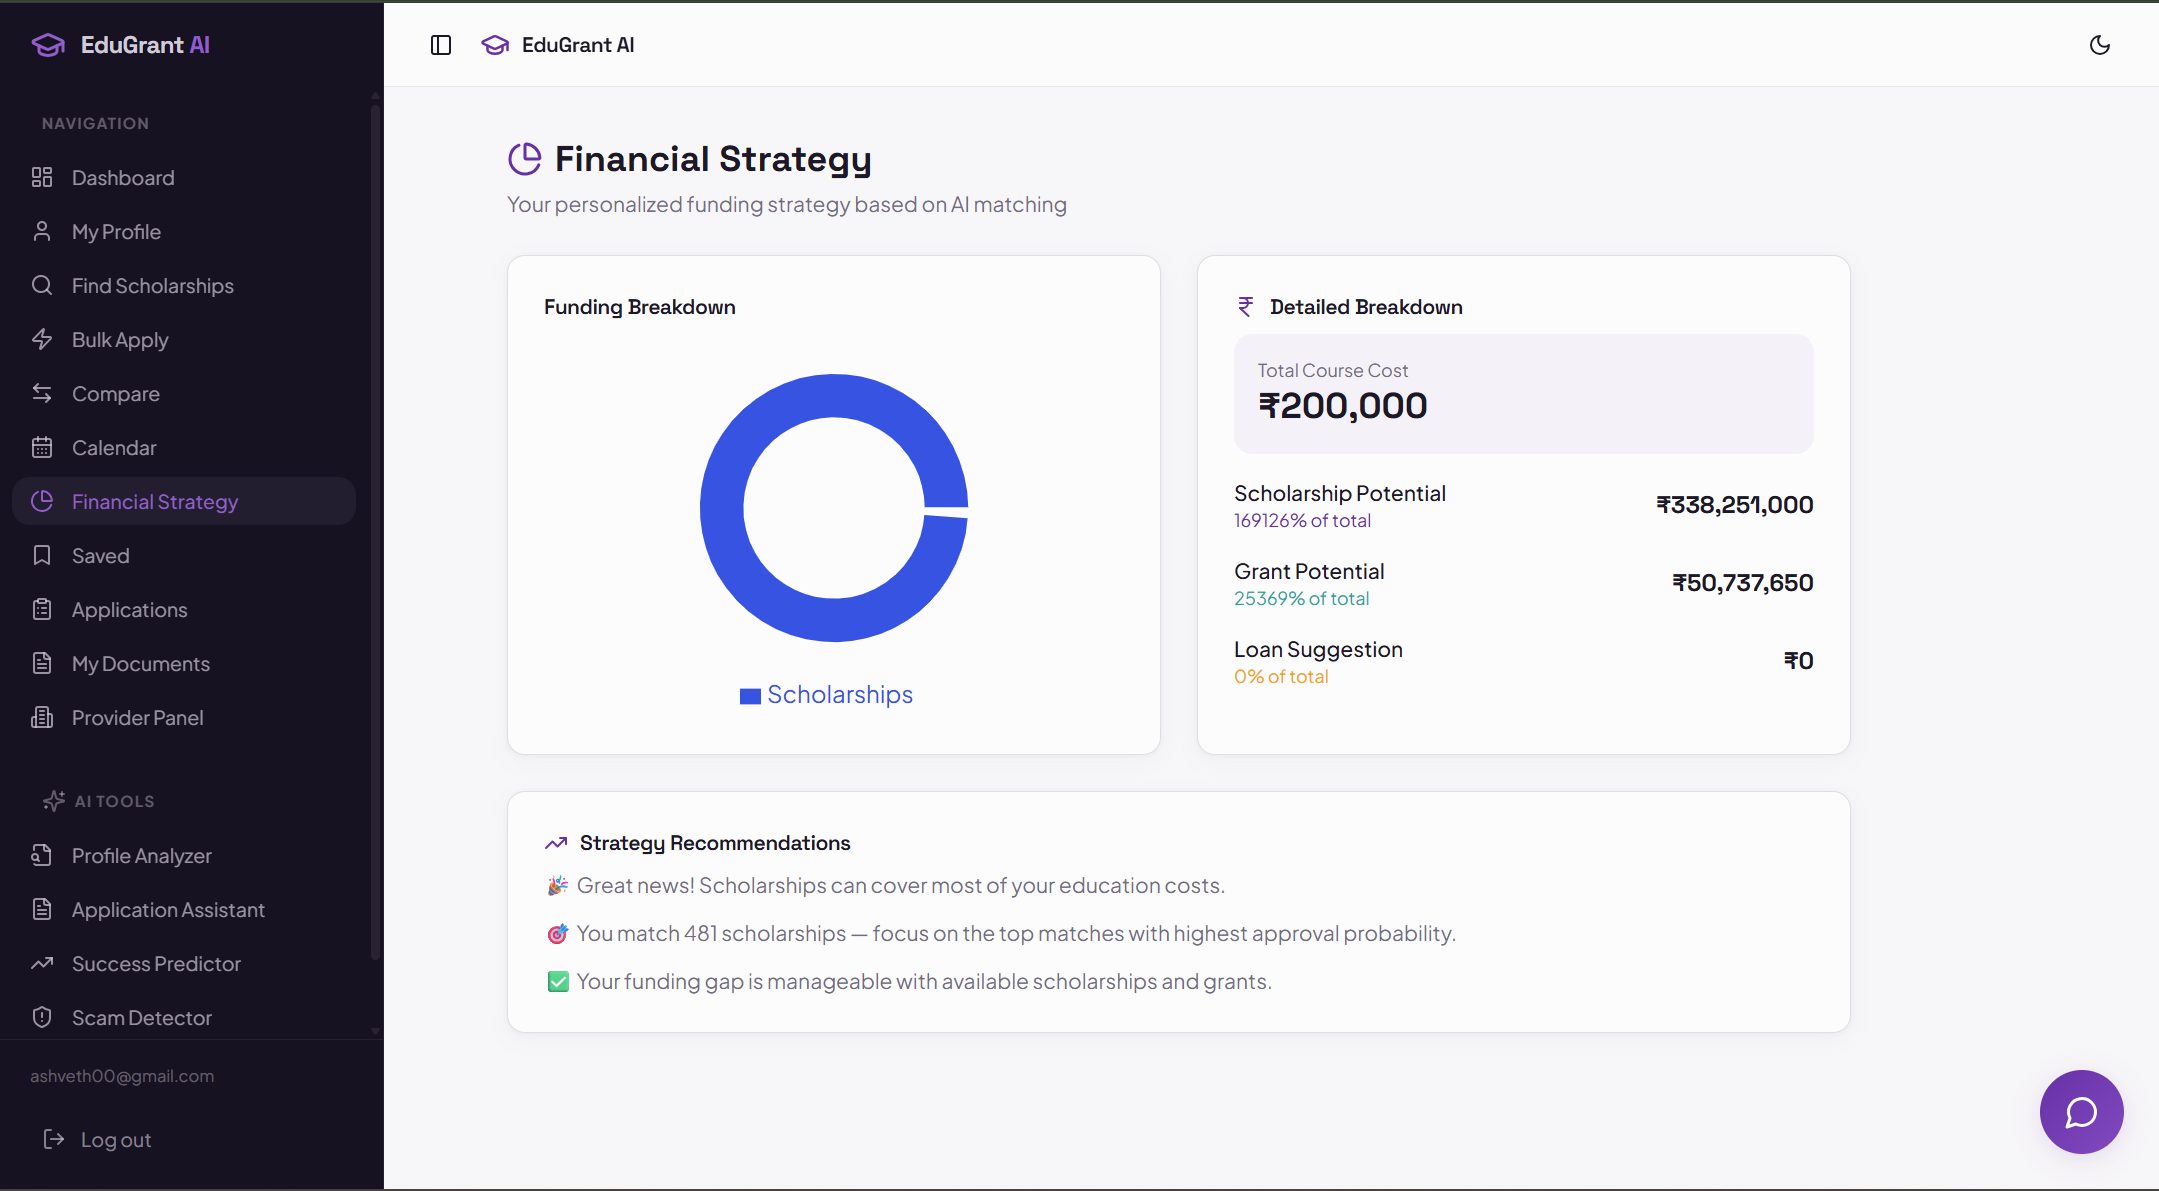
Task: Click the Find Scholarships magnifier icon
Action: point(42,285)
